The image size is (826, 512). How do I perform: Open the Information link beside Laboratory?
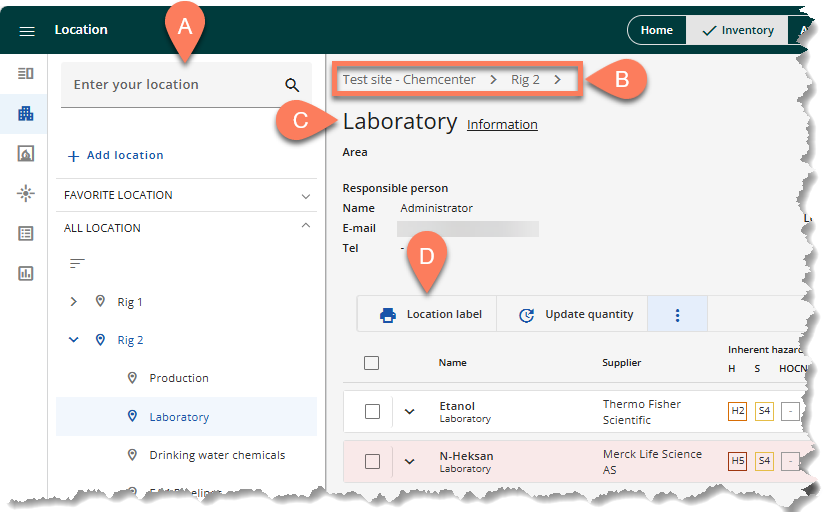click(502, 125)
